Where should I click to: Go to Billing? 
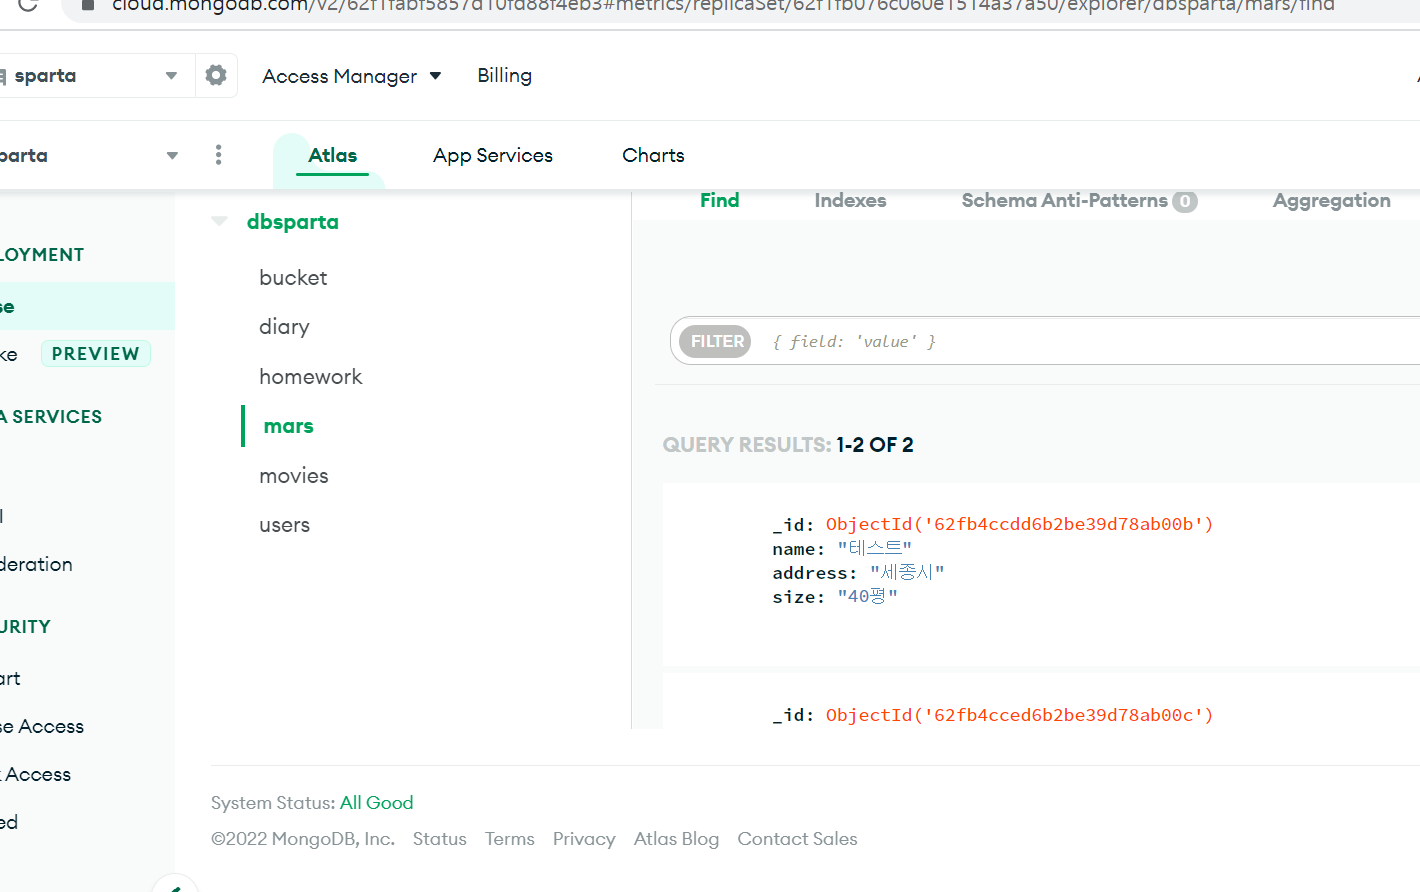[x=504, y=75]
